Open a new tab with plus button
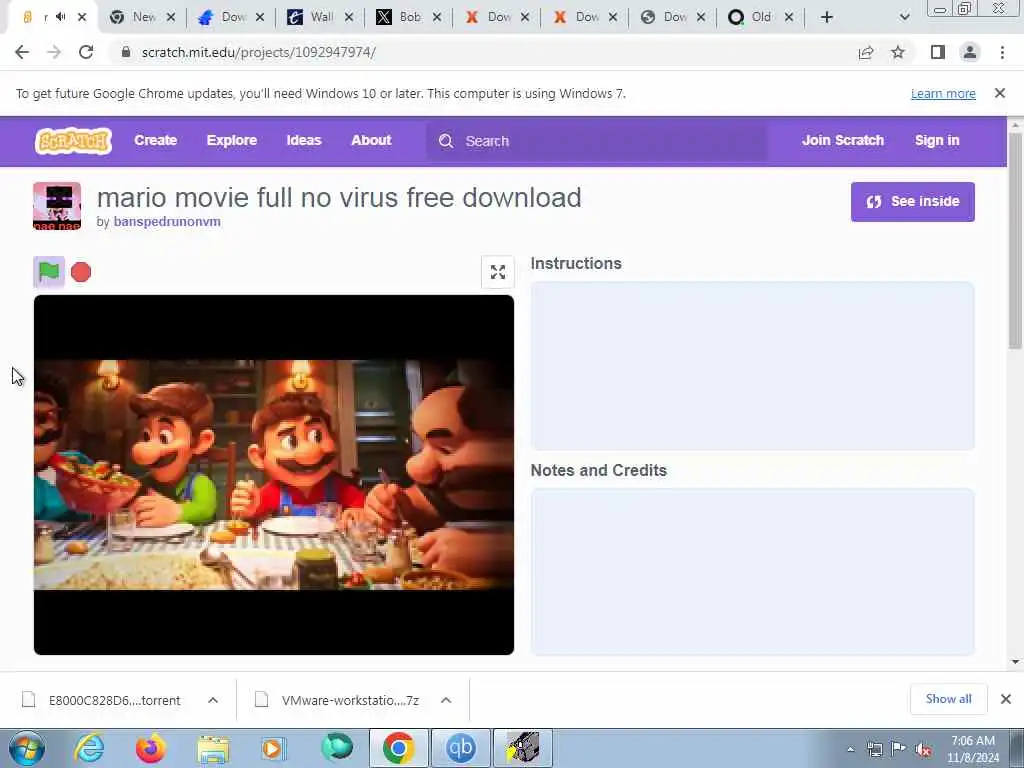 827,18
